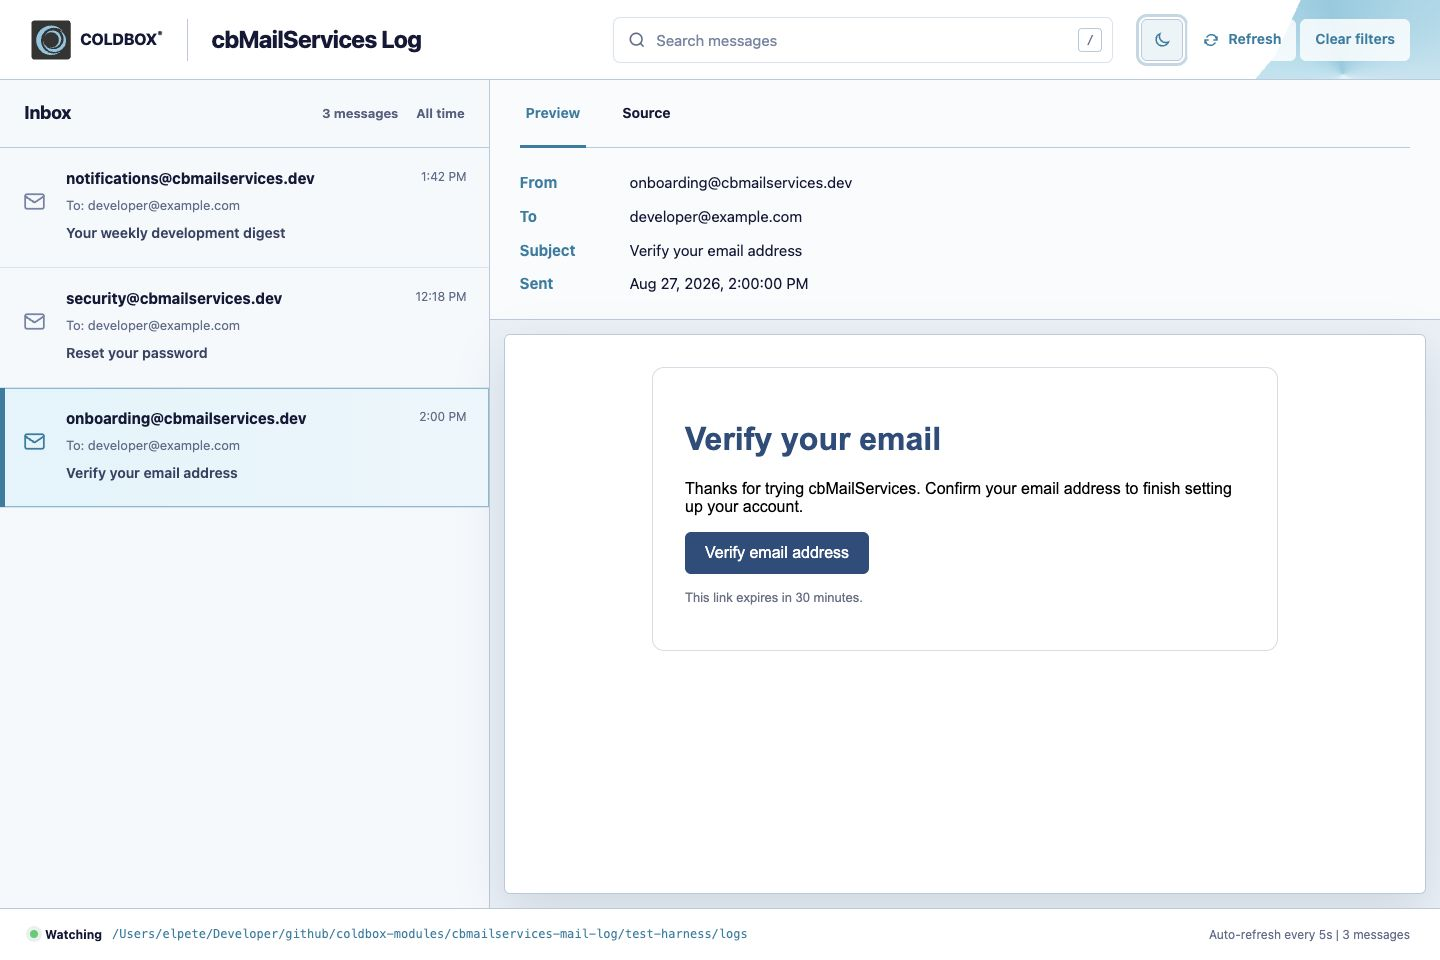Image resolution: width=1440 pixels, height=960 pixels.
Task: Click the Refresh button
Action: point(1242,40)
